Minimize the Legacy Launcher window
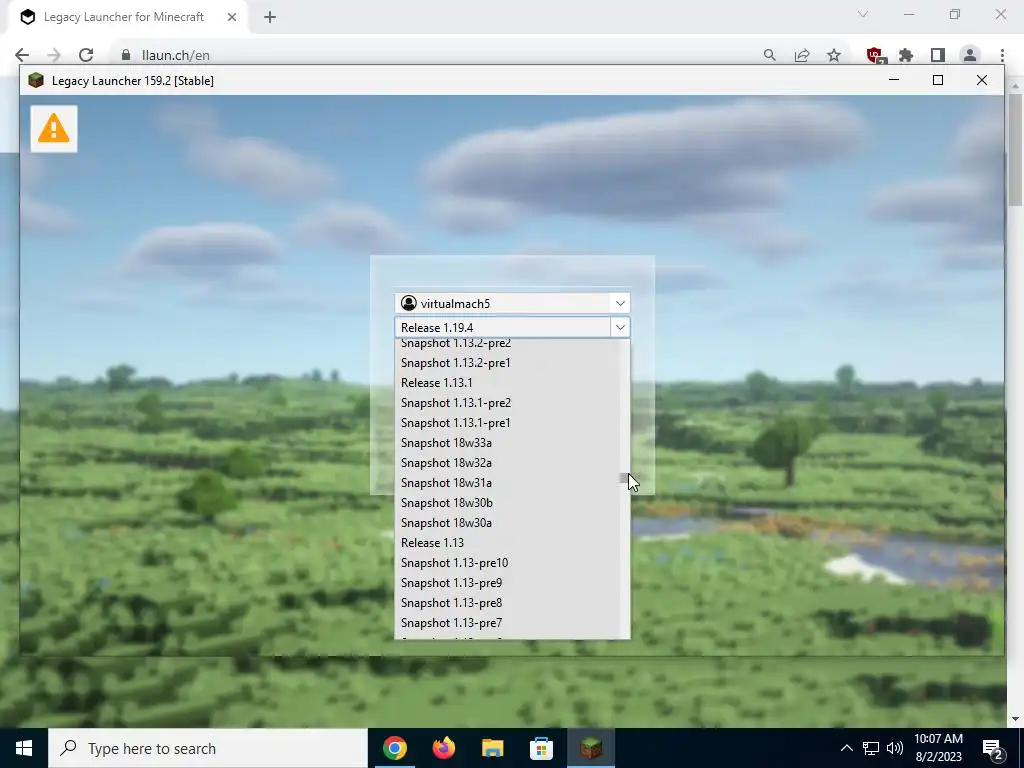The height and width of the screenshot is (768, 1024). [894, 80]
